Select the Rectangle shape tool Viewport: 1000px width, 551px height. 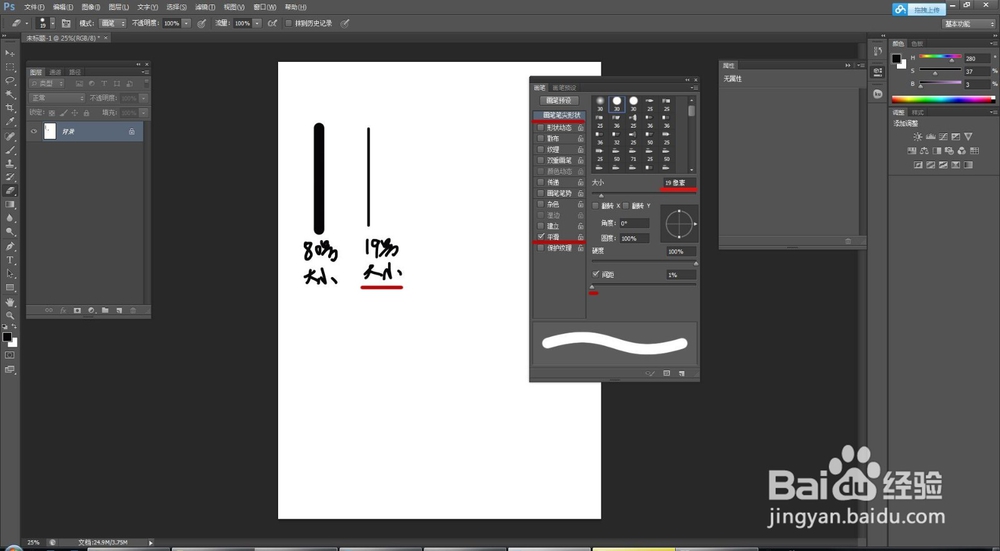tap(10, 288)
